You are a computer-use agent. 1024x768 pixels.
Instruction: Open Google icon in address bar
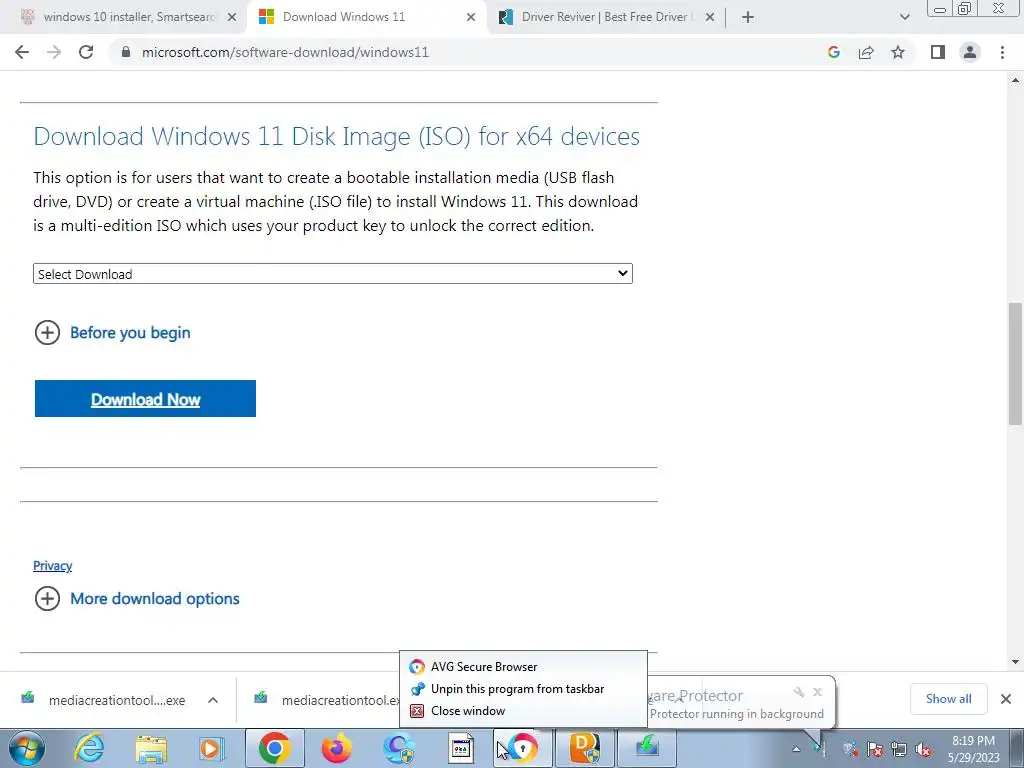click(833, 52)
